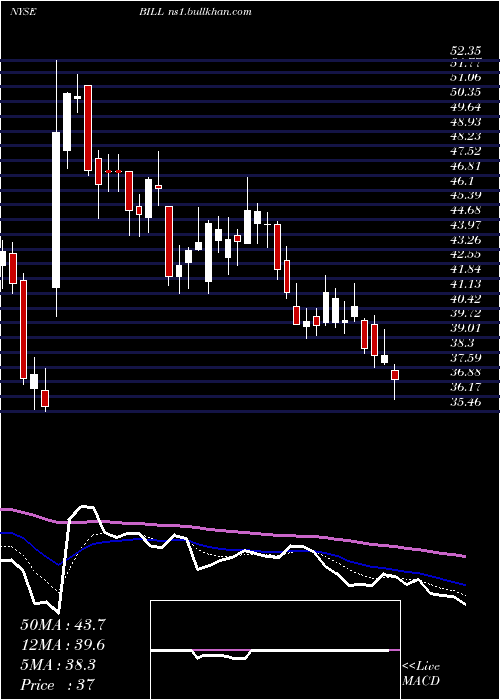
Task: Click the 50.35 price axis label
Action: click(466, 92)
